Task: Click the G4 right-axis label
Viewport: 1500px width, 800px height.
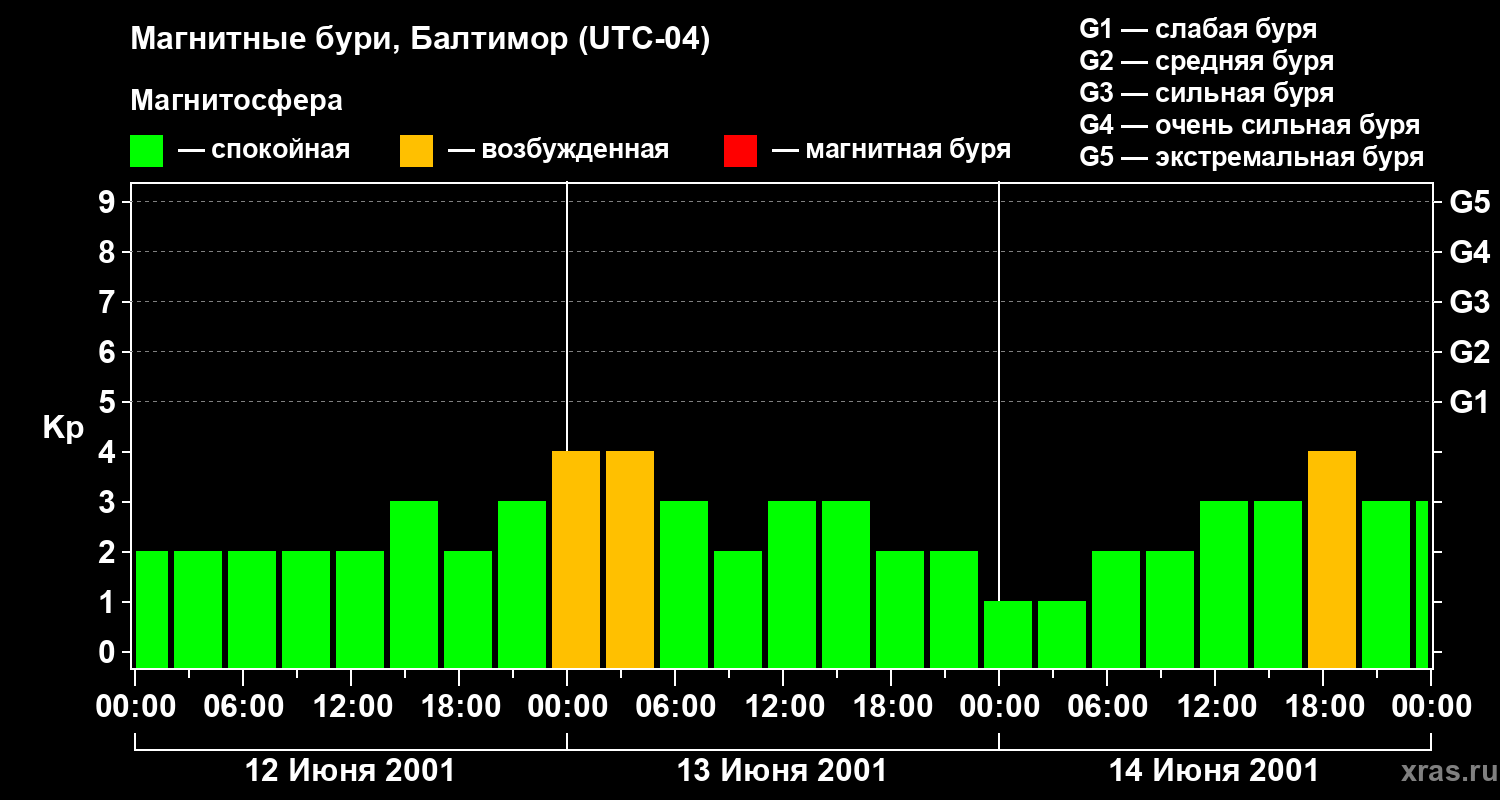Action: (1469, 252)
